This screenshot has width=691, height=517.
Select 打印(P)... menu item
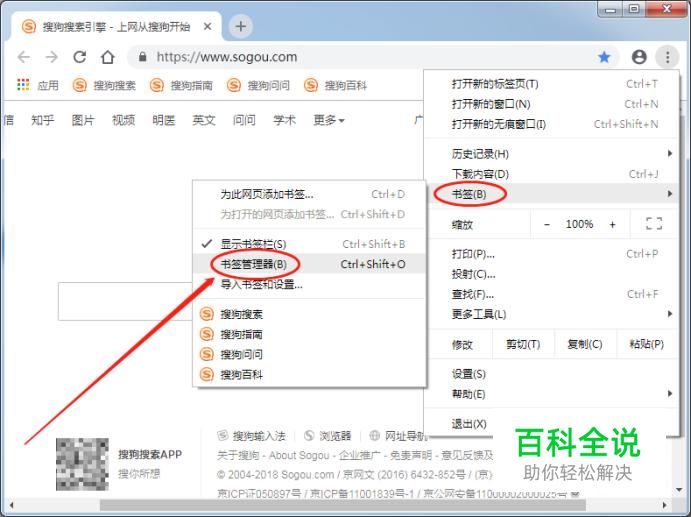(x=551, y=254)
